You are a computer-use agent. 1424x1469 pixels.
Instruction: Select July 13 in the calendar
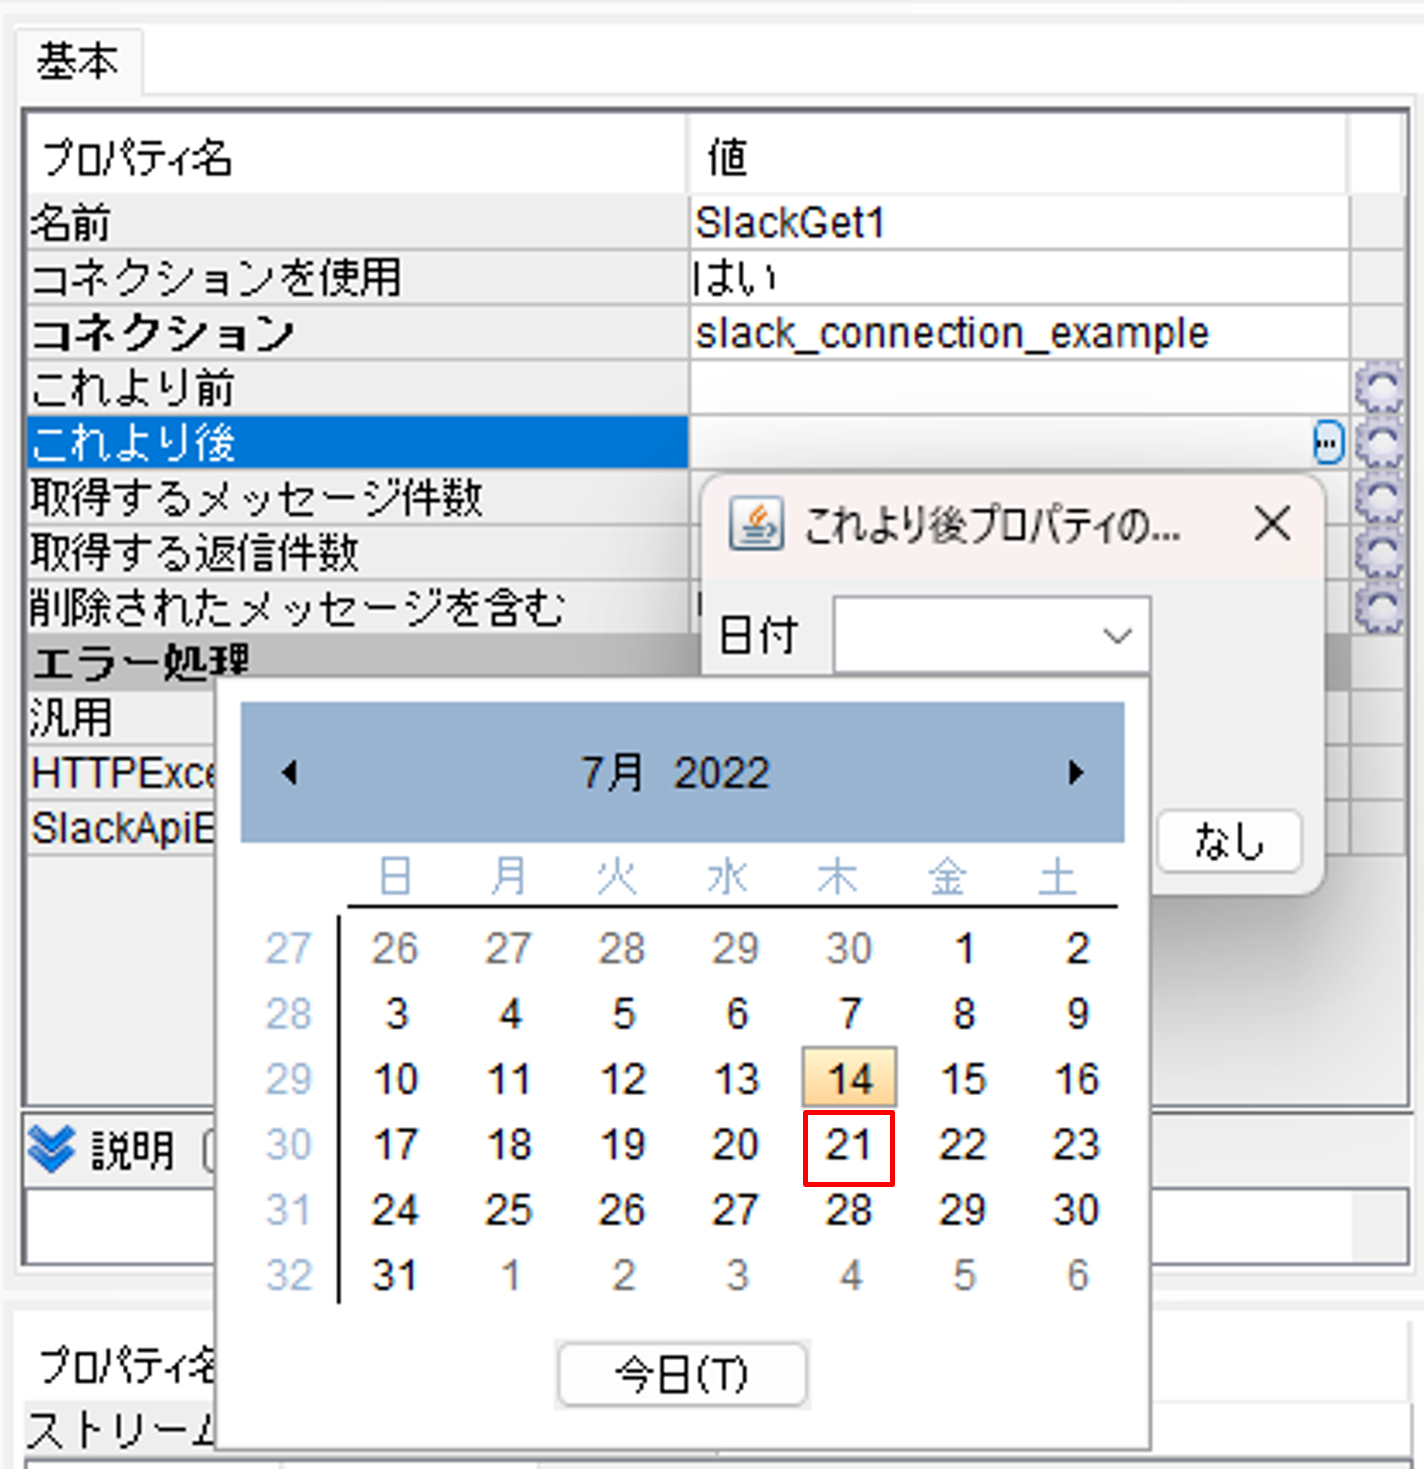(736, 1079)
